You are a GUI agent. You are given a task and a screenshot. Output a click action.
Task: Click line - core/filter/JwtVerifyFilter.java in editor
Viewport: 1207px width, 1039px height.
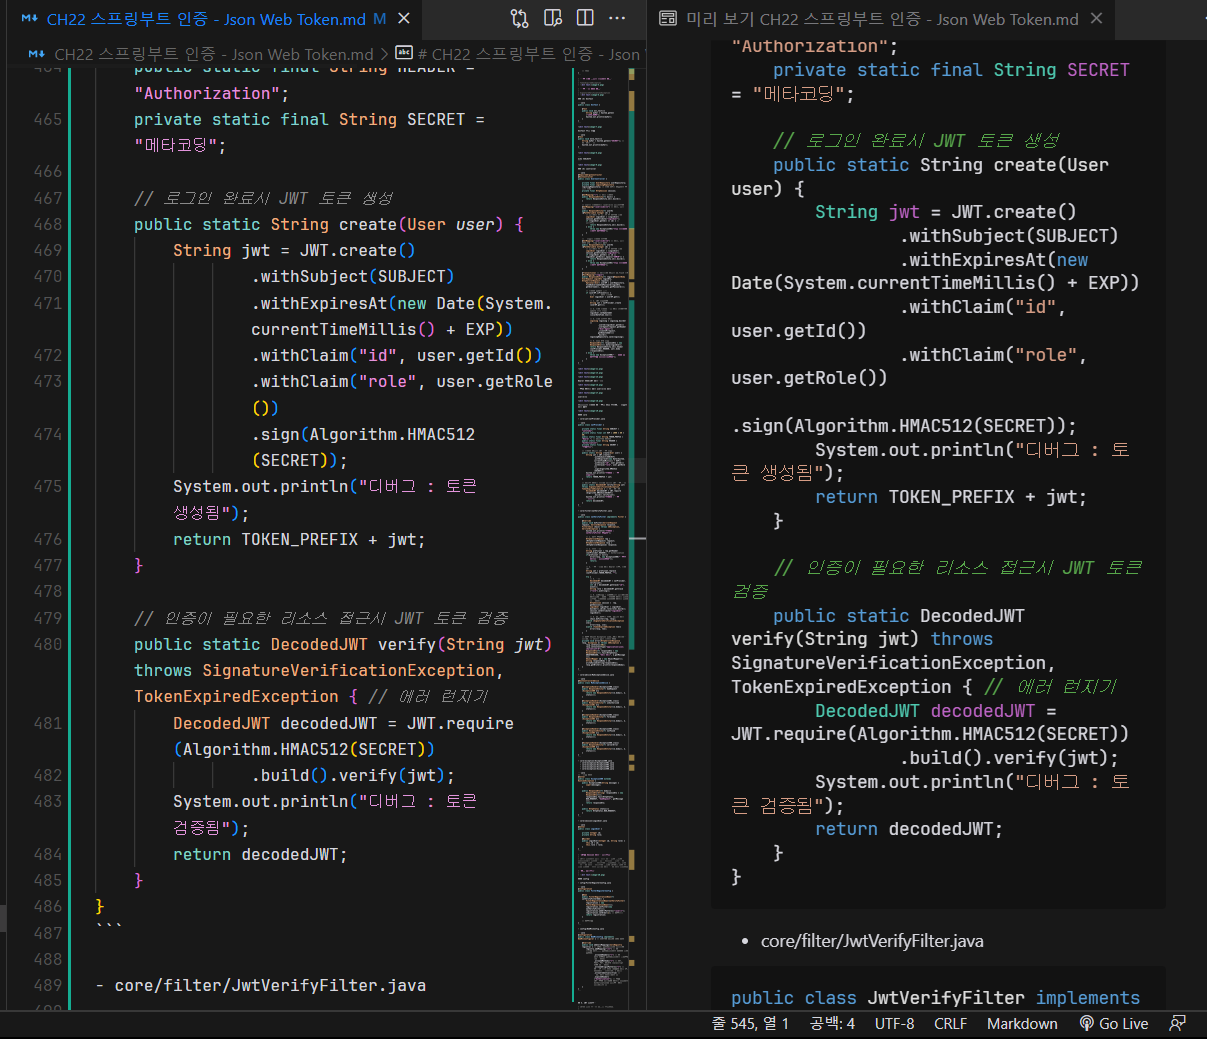(x=261, y=985)
